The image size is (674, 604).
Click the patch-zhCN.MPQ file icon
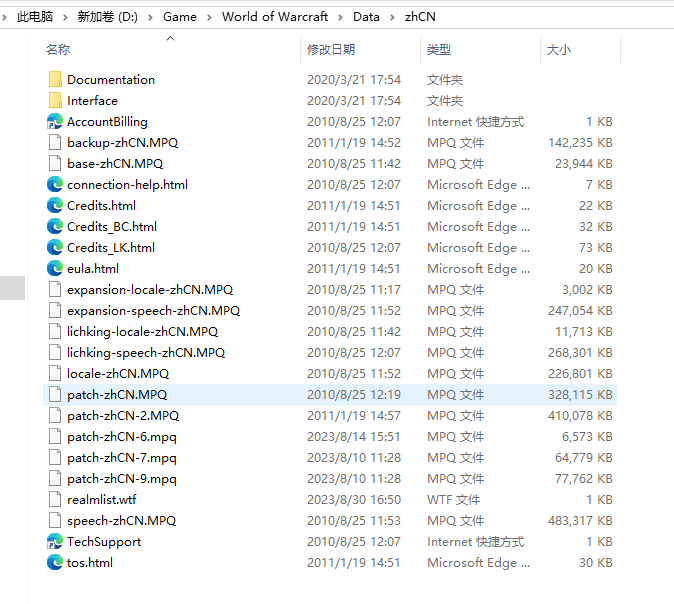(55, 395)
